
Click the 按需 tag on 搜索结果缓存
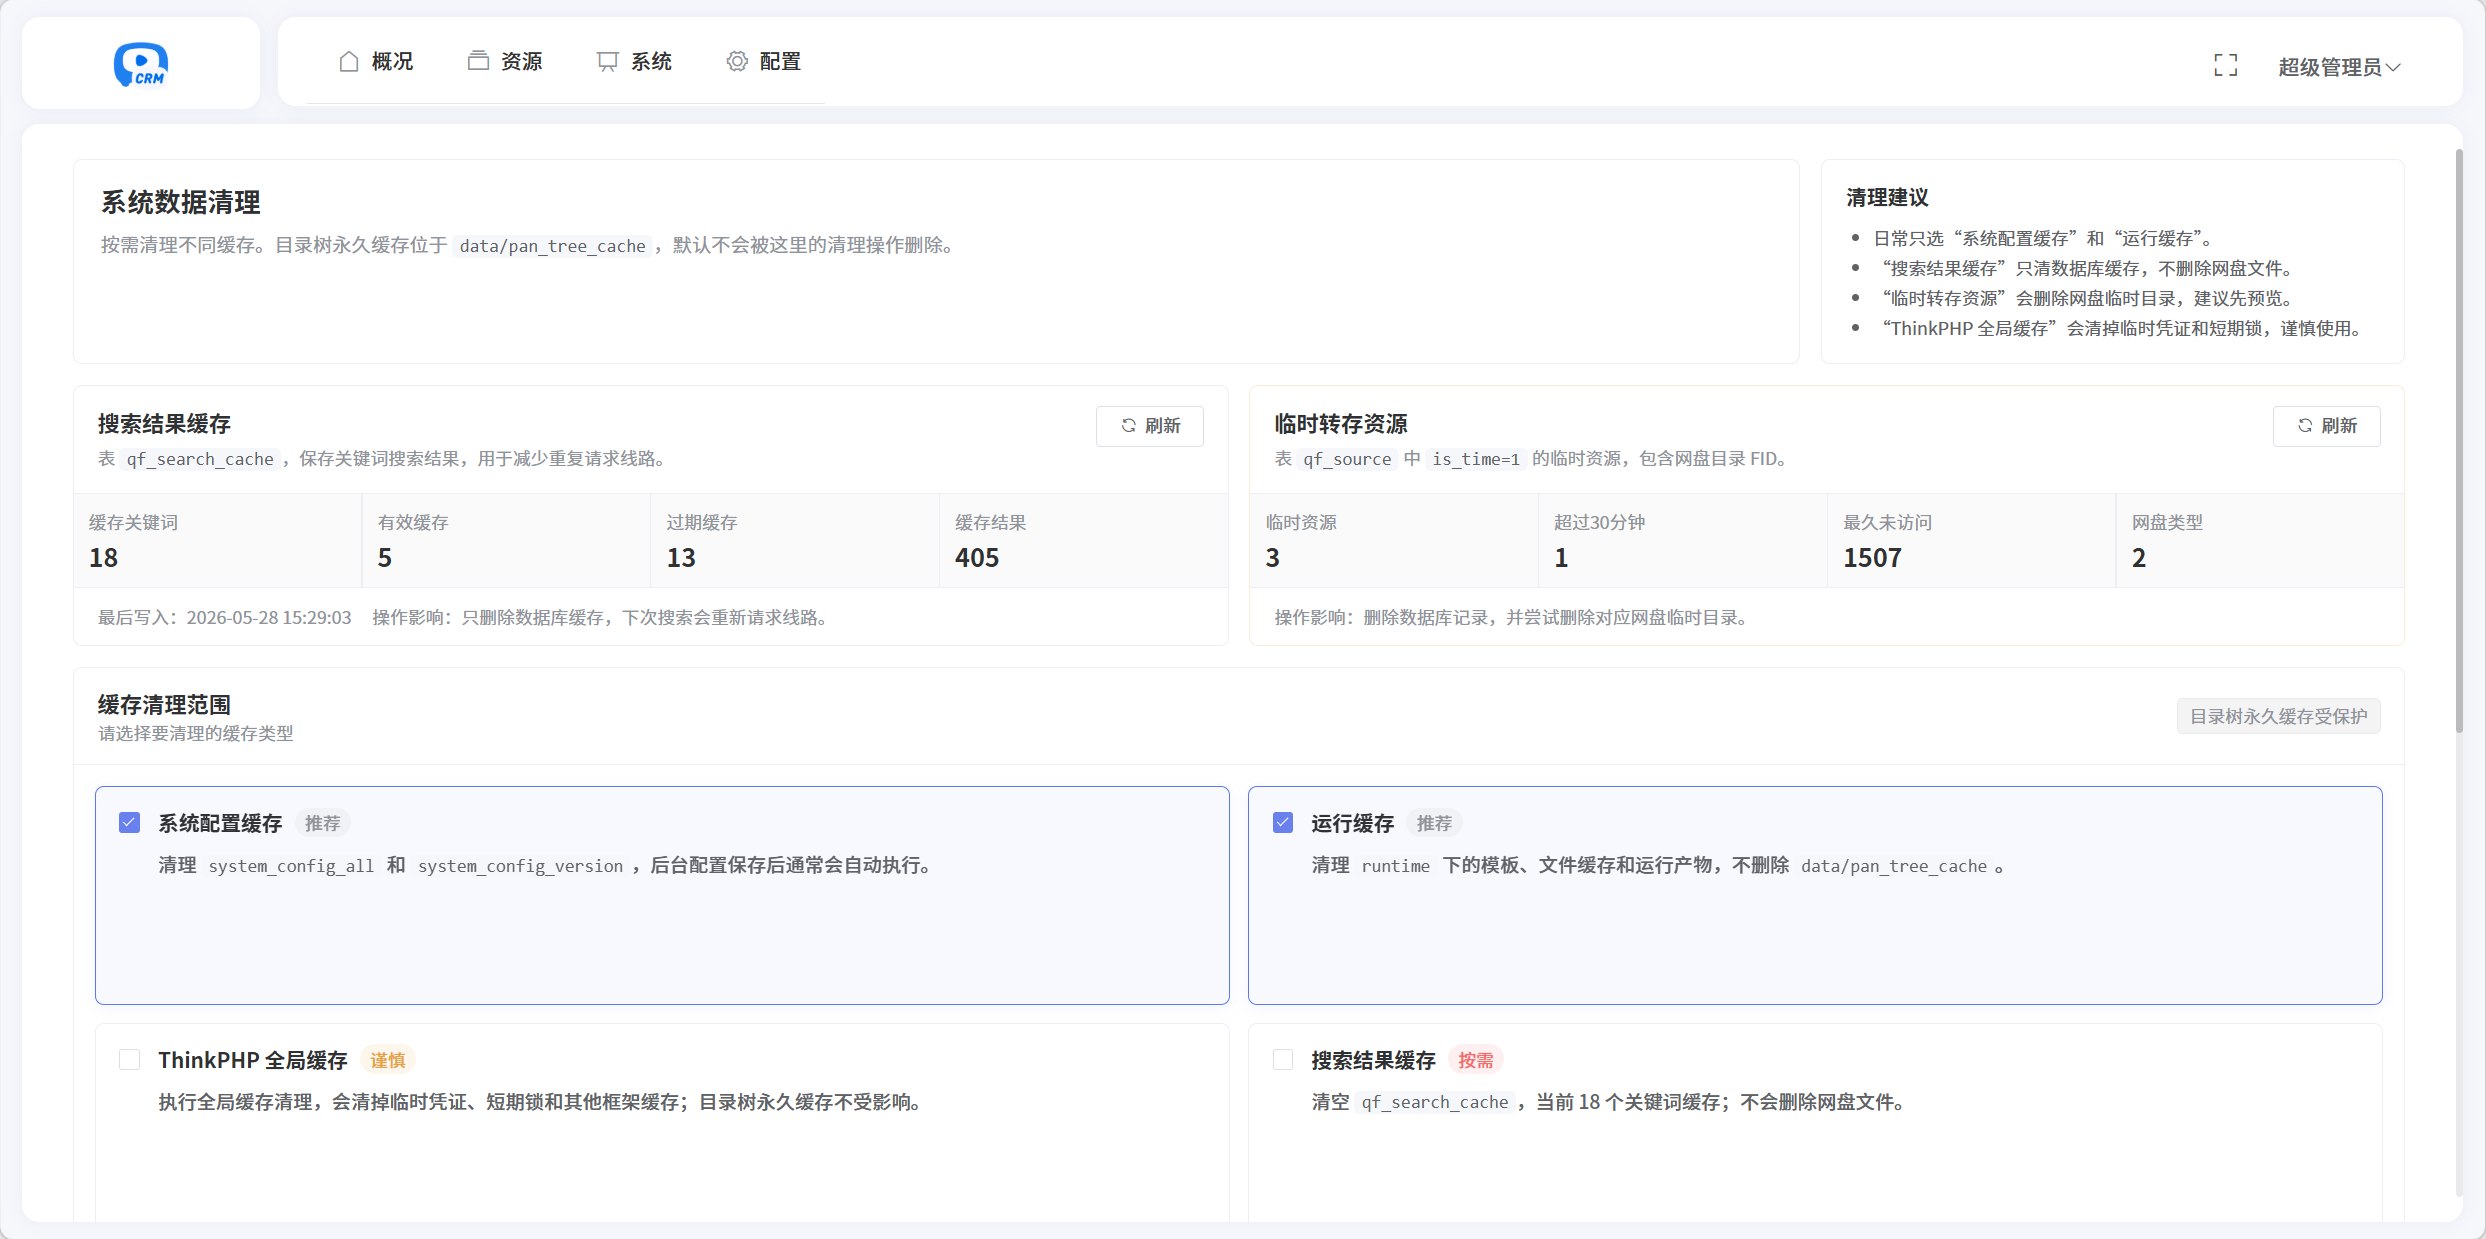[1475, 1060]
